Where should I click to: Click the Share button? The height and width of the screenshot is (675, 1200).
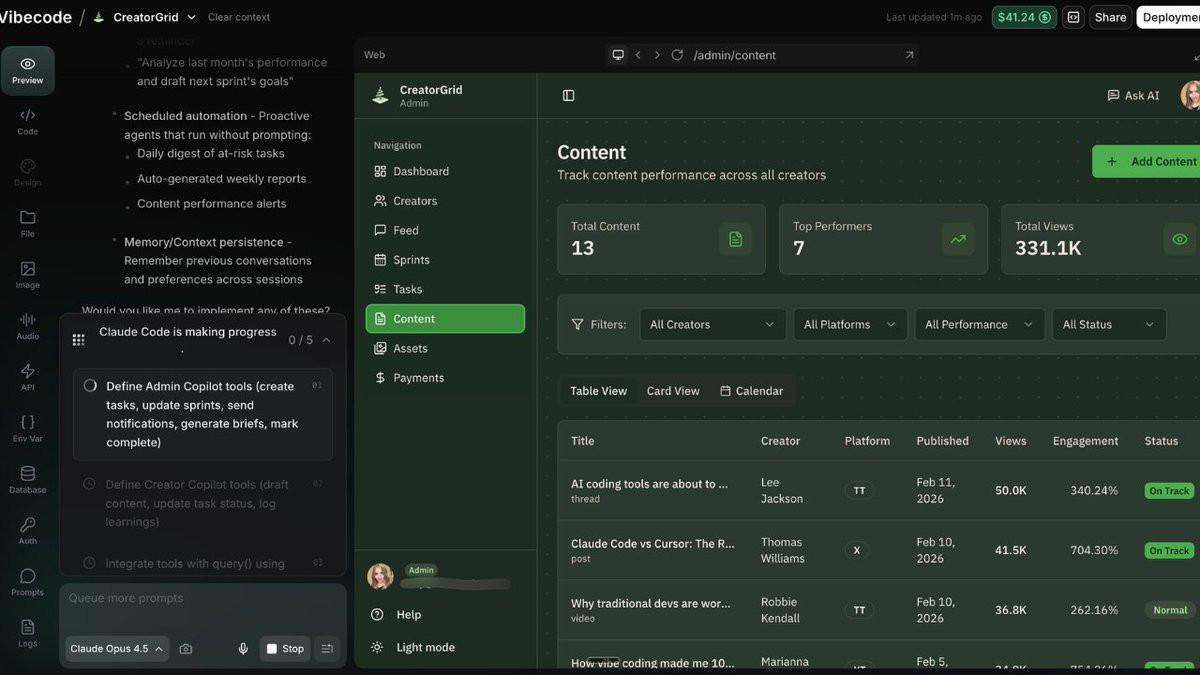coord(1110,17)
